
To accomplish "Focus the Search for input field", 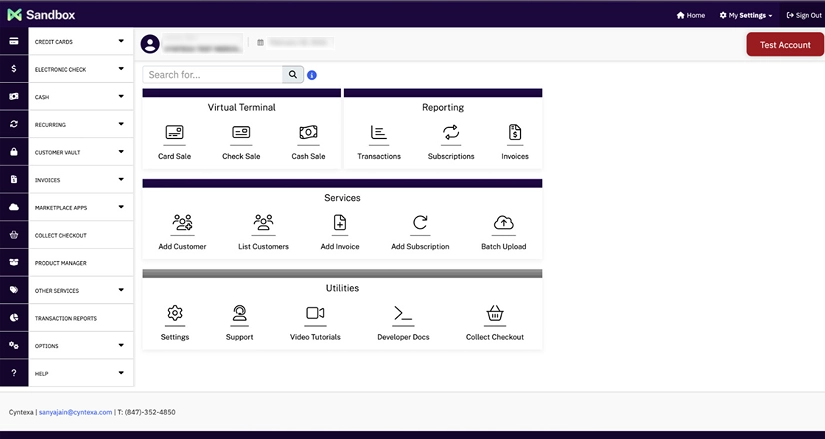I will [x=213, y=75].
